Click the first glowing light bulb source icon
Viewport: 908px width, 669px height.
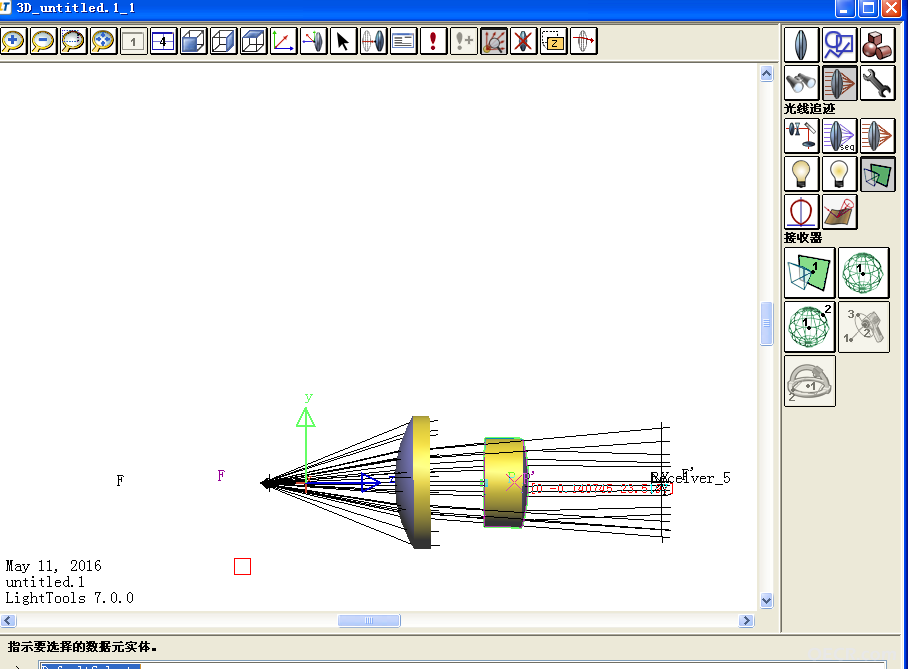[801, 174]
